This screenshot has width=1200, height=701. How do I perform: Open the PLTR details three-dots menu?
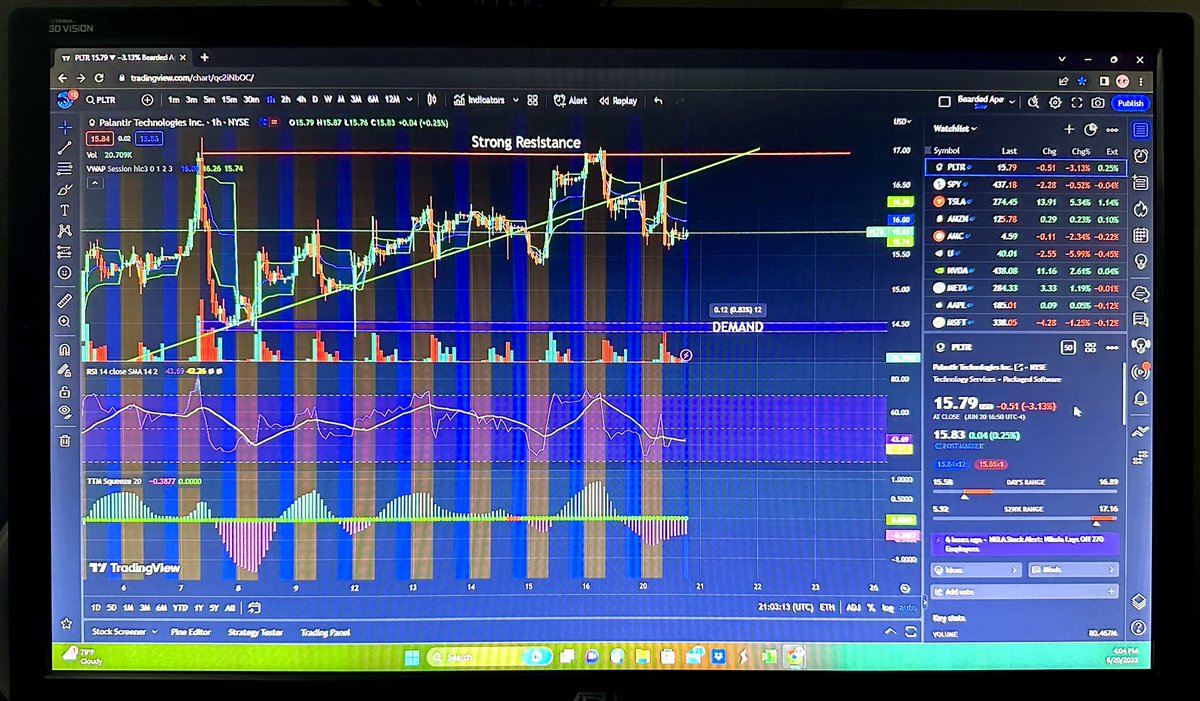(x=1111, y=346)
